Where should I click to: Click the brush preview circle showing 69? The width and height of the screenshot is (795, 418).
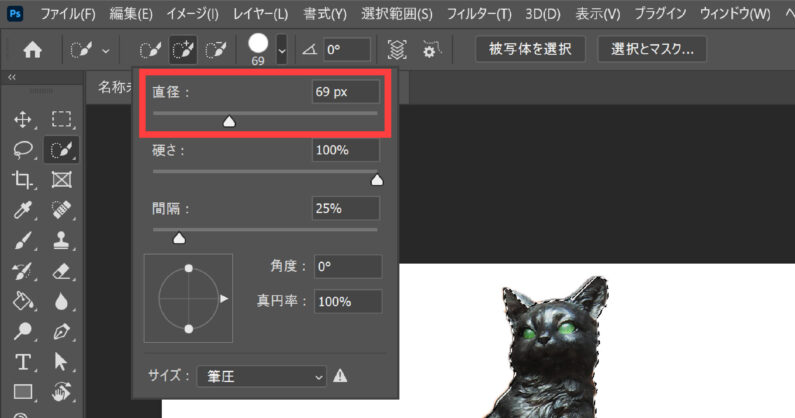[258, 44]
